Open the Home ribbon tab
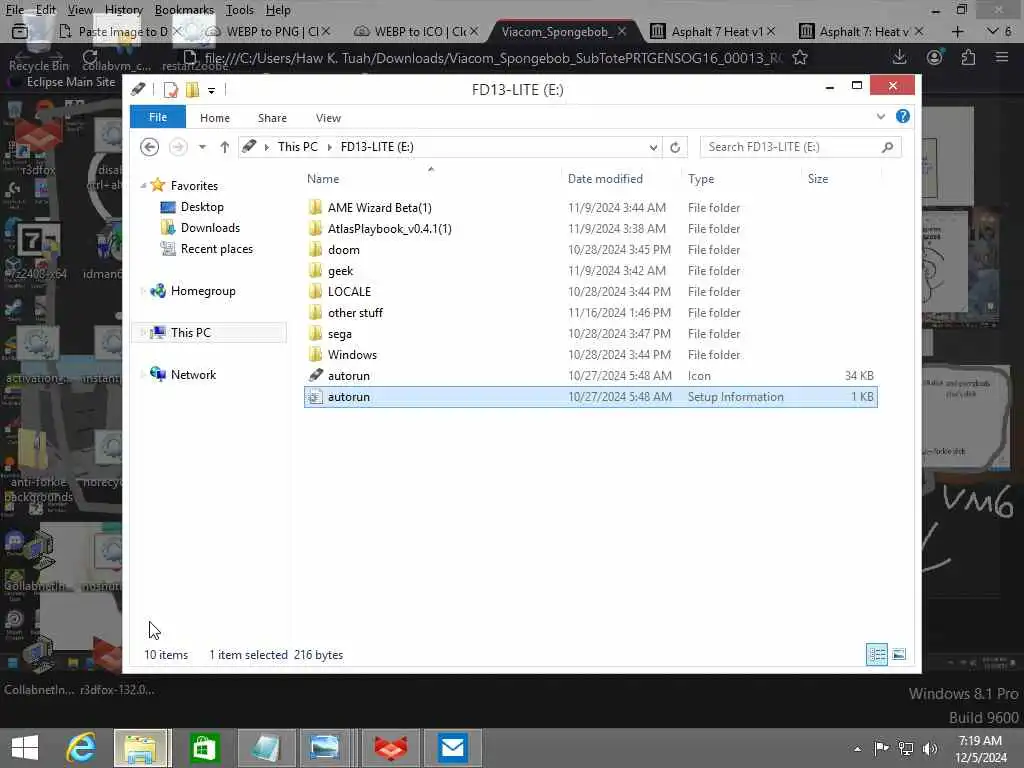The width and height of the screenshot is (1024, 768). [215, 118]
